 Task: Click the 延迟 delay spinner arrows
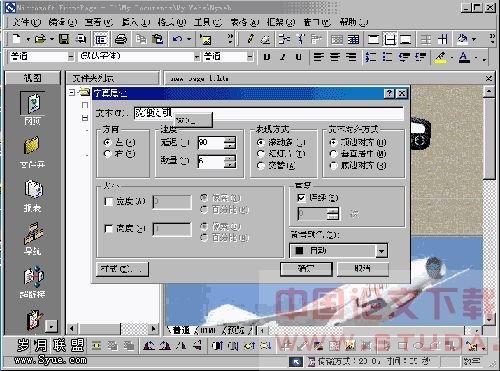pyautogui.click(x=230, y=143)
